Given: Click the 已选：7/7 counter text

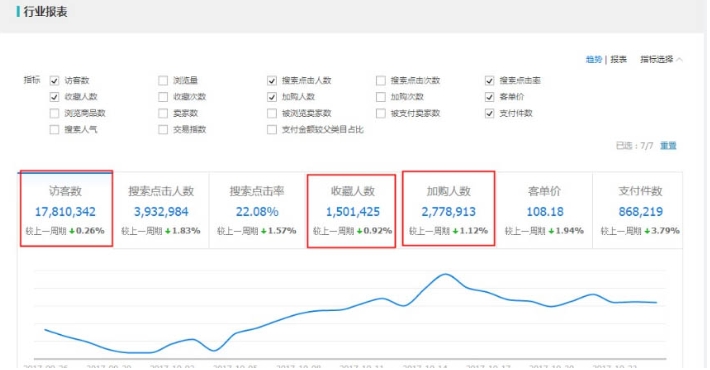Looking at the screenshot, I should pyautogui.click(x=634, y=145).
